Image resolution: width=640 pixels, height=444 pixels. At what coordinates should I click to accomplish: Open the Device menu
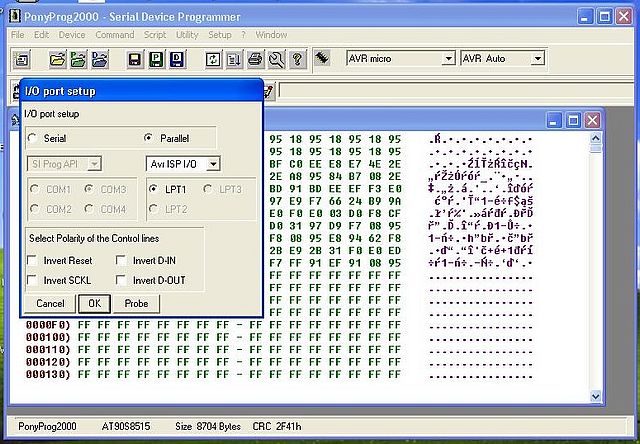click(x=72, y=35)
